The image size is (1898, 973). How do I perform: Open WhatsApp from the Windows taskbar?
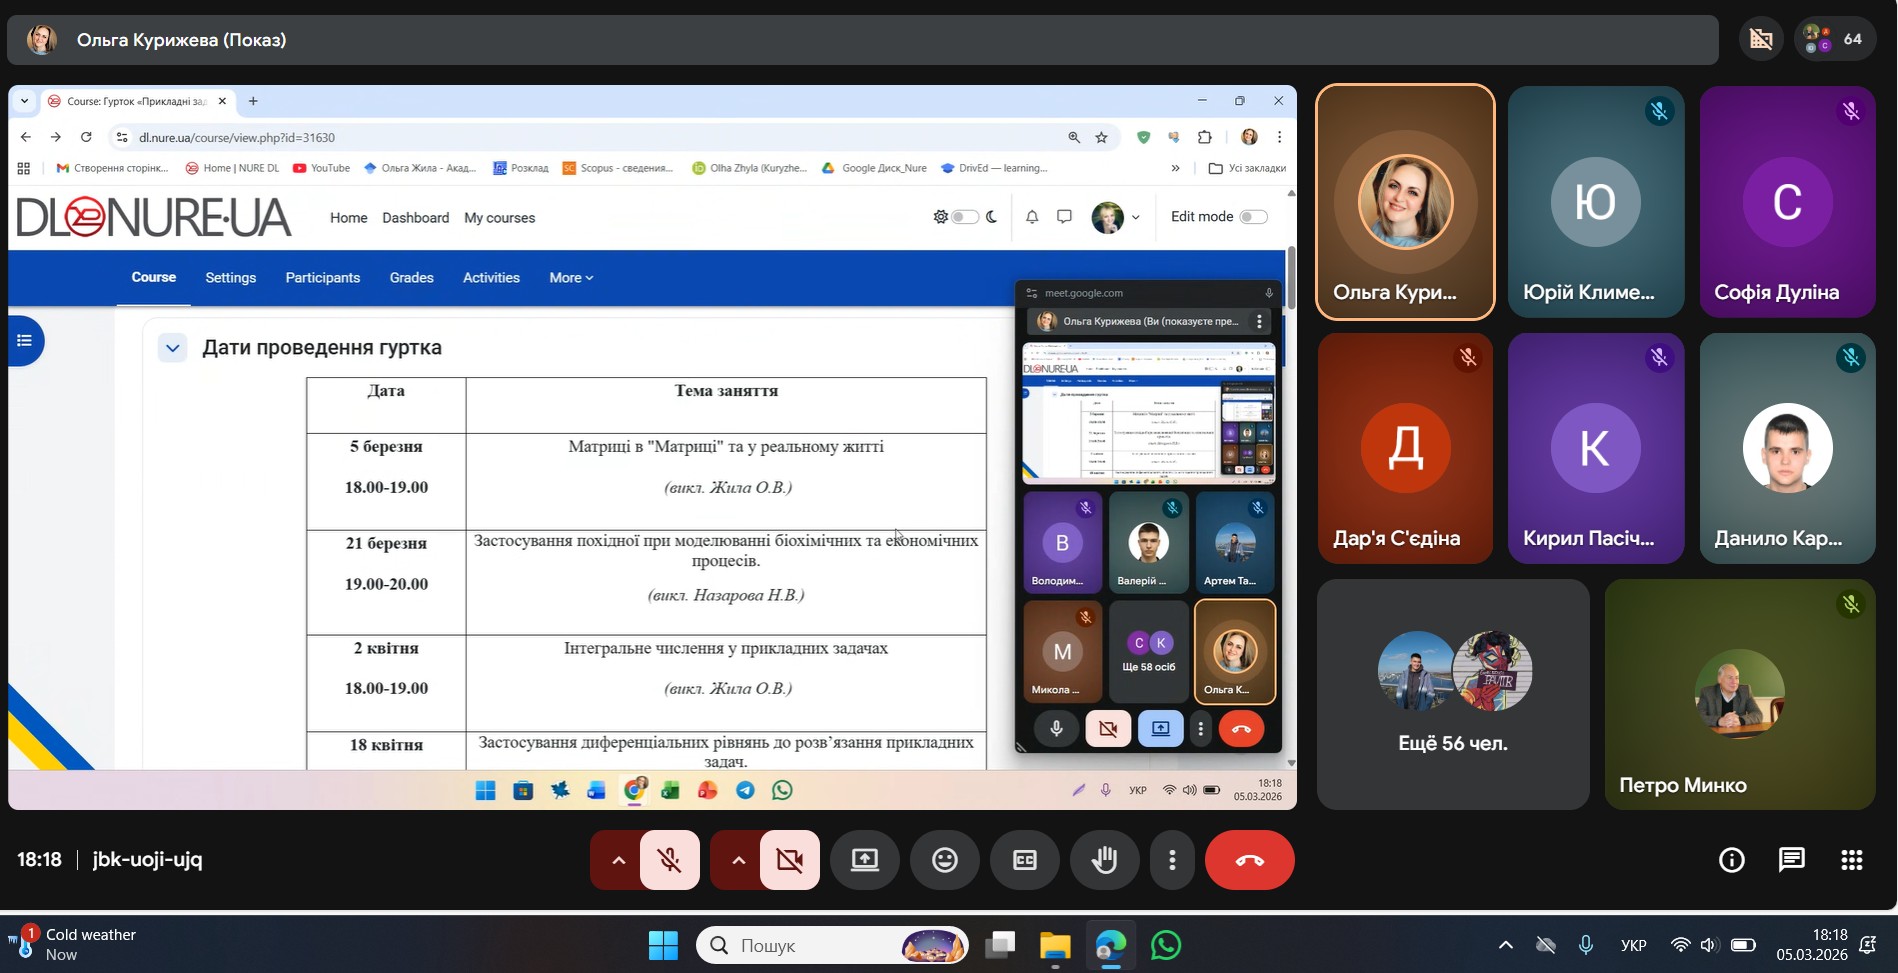click(x=1166, y=945)
